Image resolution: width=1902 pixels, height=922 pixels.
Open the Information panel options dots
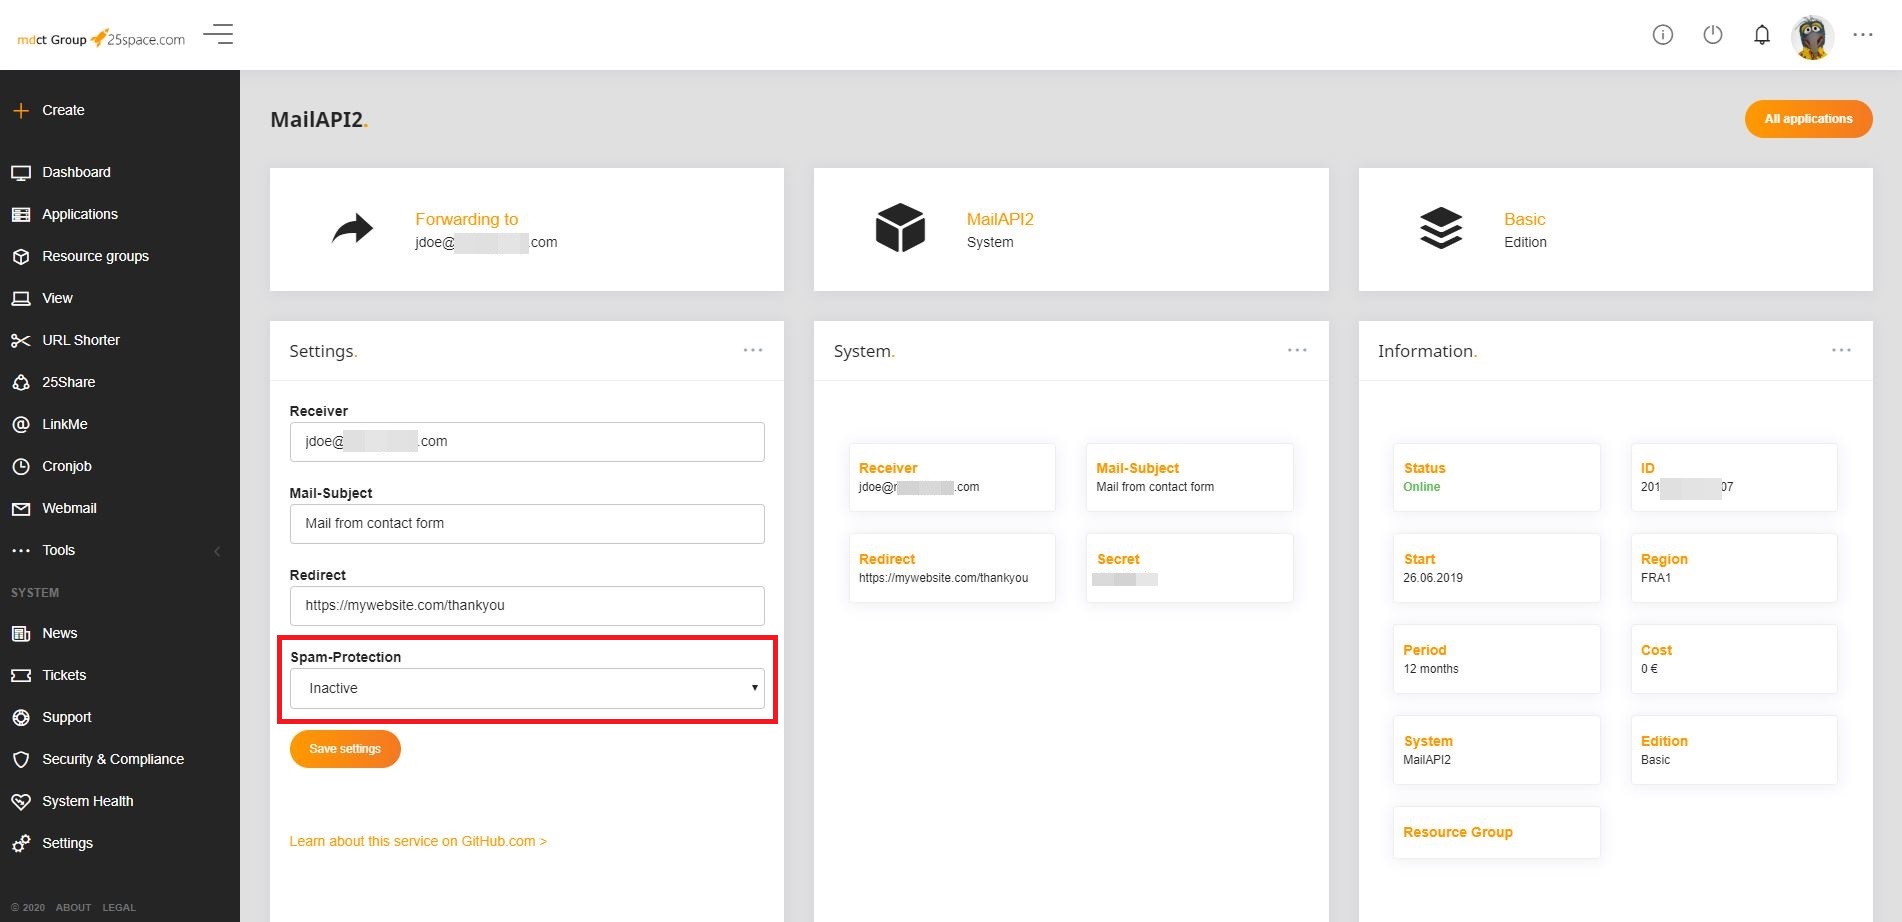pos(1841,350)
